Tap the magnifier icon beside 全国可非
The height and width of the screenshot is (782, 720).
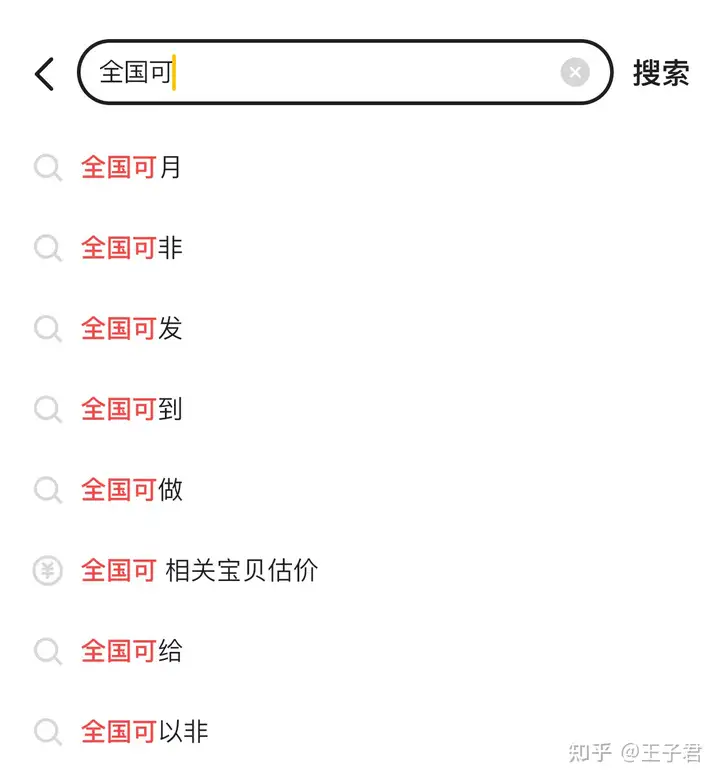(48, 248)
